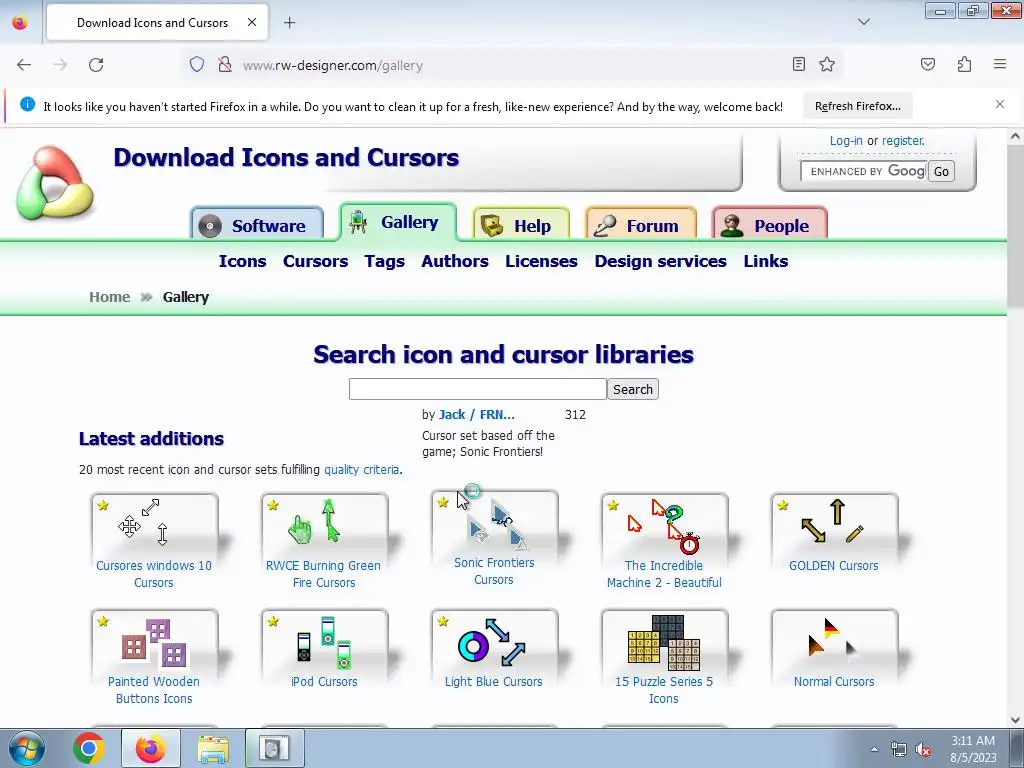Click the Search button

click(x=633, y=389)
